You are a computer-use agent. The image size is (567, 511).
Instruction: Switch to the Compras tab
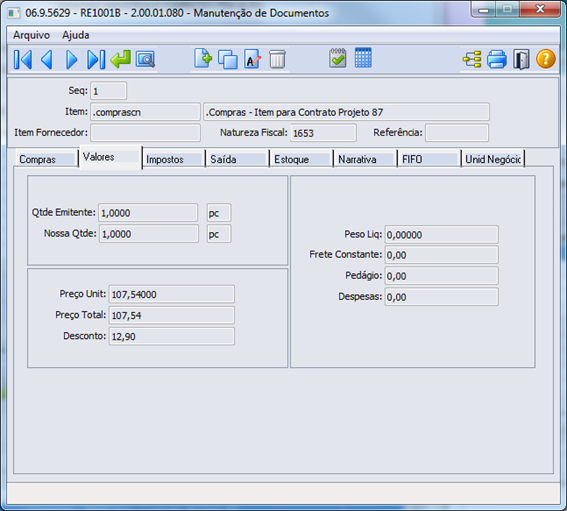(47, 159)
